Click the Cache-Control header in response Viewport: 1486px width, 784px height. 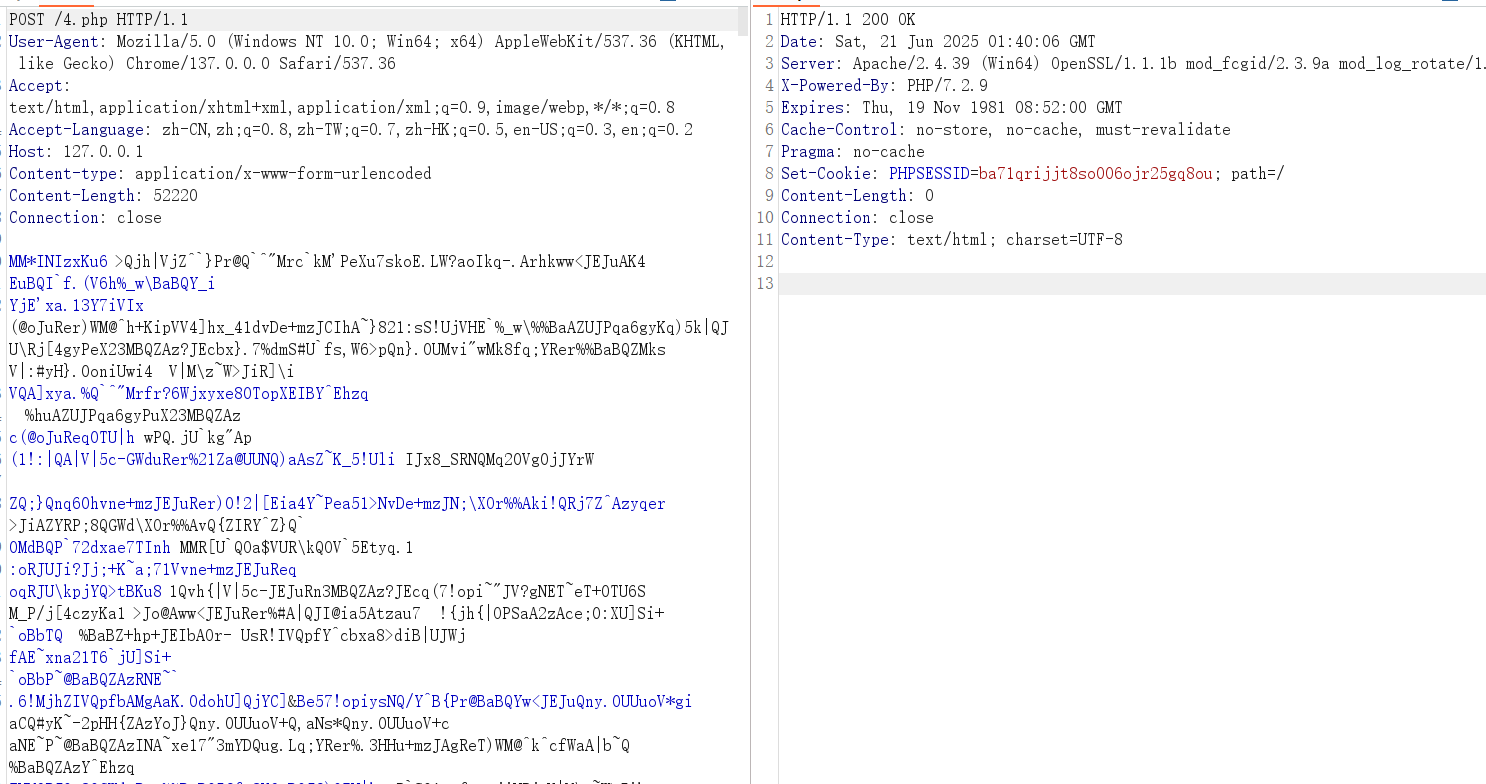click(x=1005, y=130)
